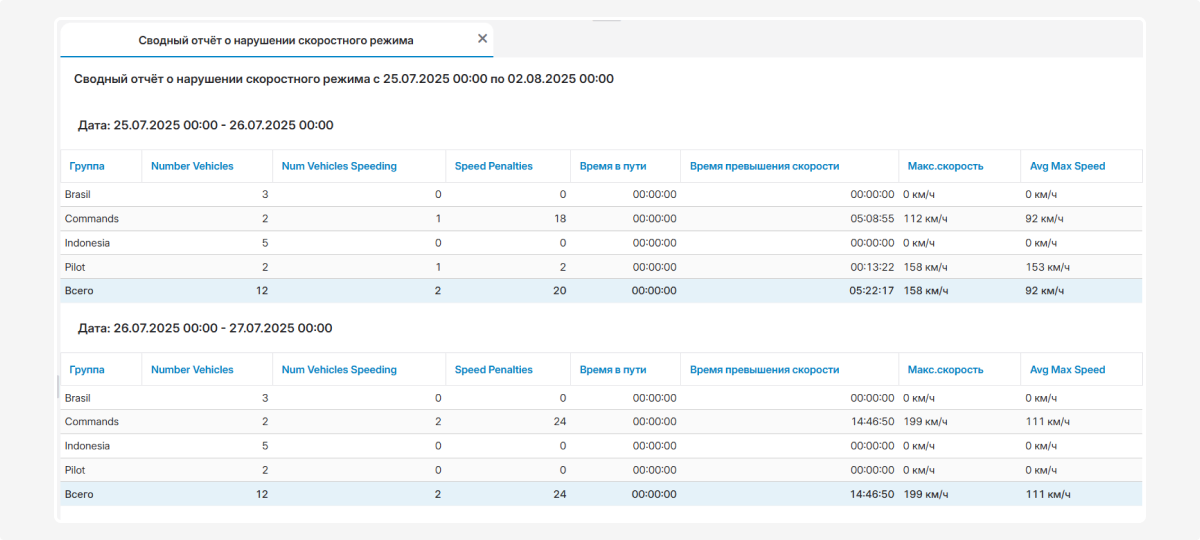1200x540 pixels.
Task: Sort first table by Группа column
Action: (87, 166)
